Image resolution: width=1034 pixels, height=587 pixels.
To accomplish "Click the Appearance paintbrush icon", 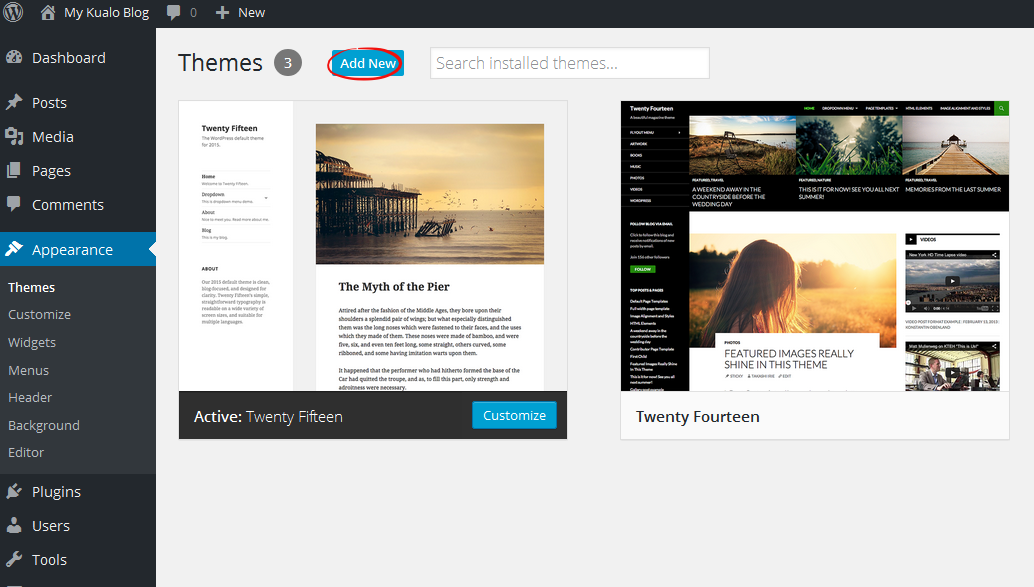I will click(14, 249).
